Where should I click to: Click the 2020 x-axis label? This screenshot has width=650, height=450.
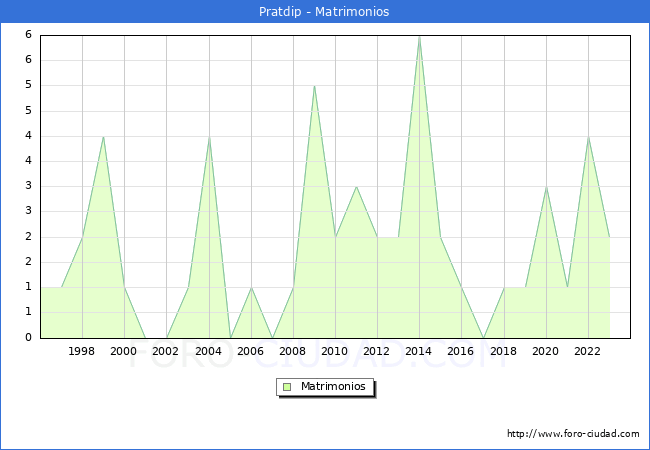tap(545, 351)
